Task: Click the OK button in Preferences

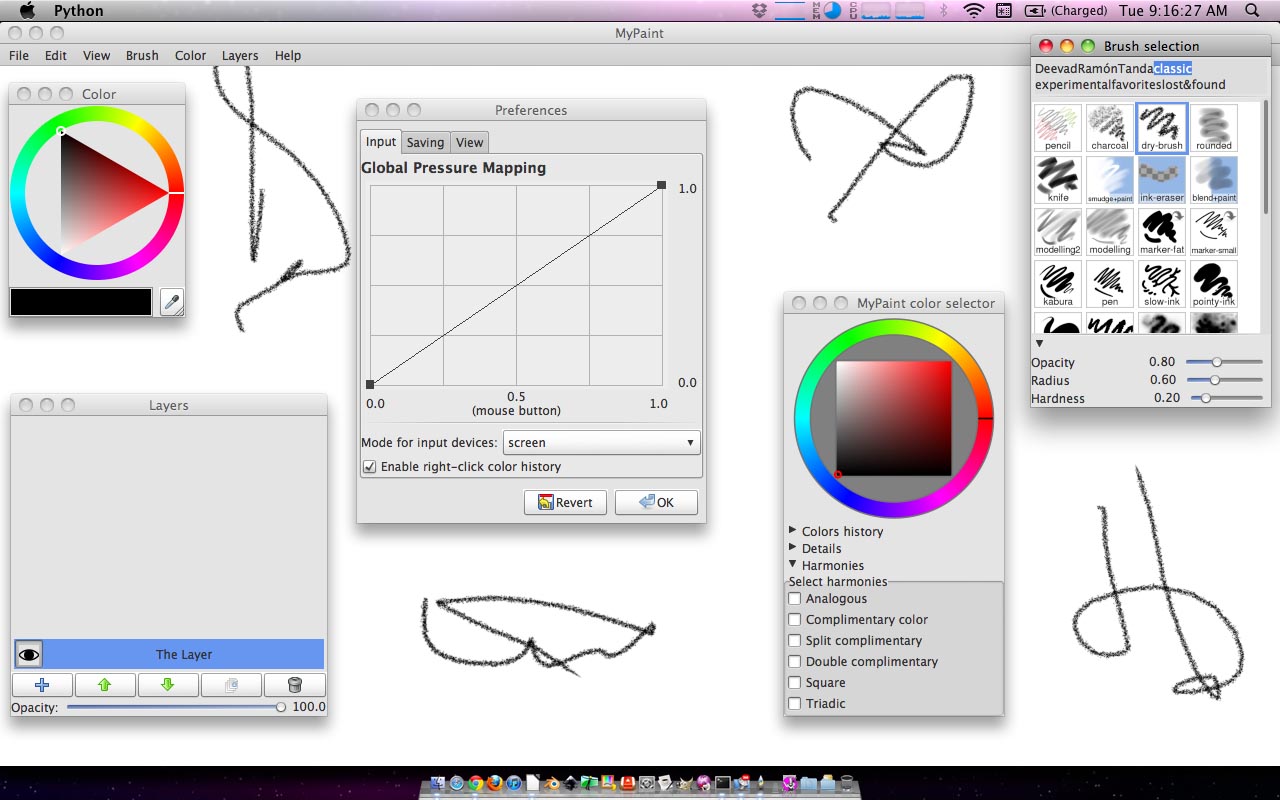Action: (656, 502)
